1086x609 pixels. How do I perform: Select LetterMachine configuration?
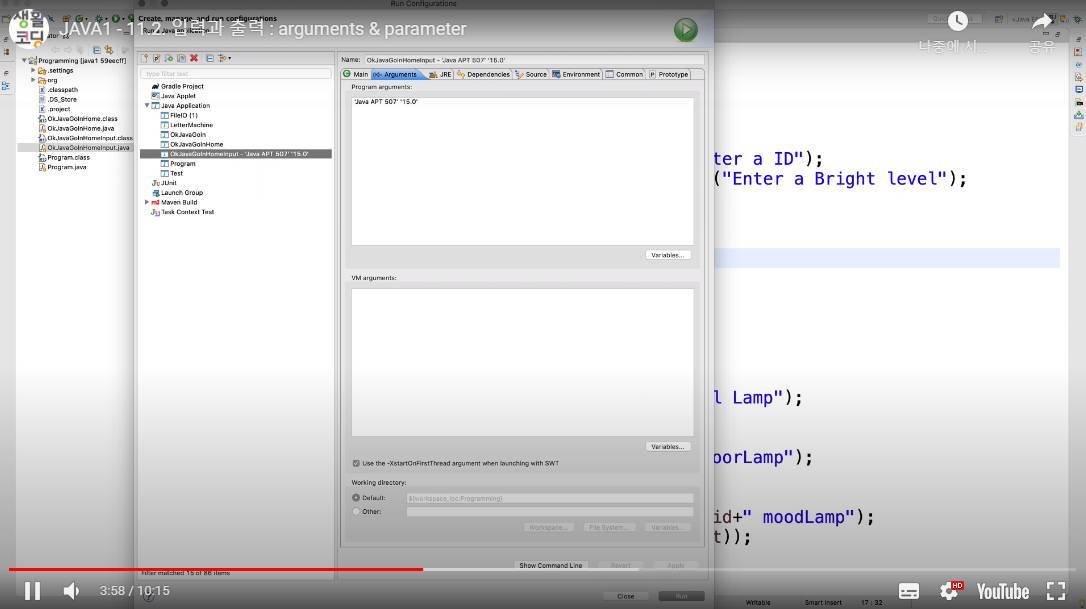point(191,125)
